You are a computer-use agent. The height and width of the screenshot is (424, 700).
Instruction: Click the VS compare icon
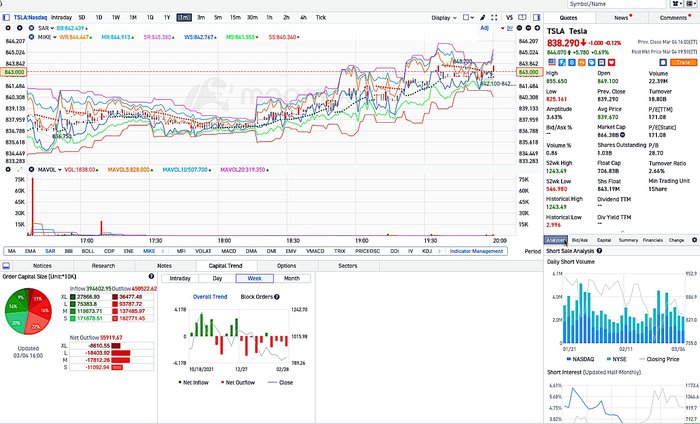(x=509, y=17)
